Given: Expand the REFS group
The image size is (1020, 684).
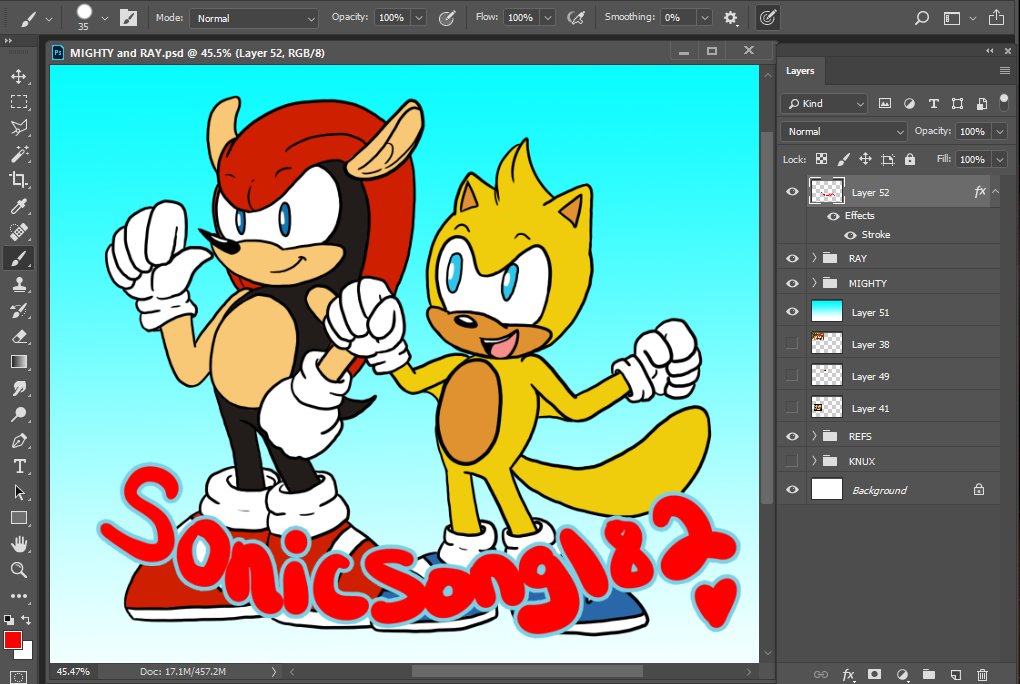Looking at the screenshot, I should pos(814,435).
